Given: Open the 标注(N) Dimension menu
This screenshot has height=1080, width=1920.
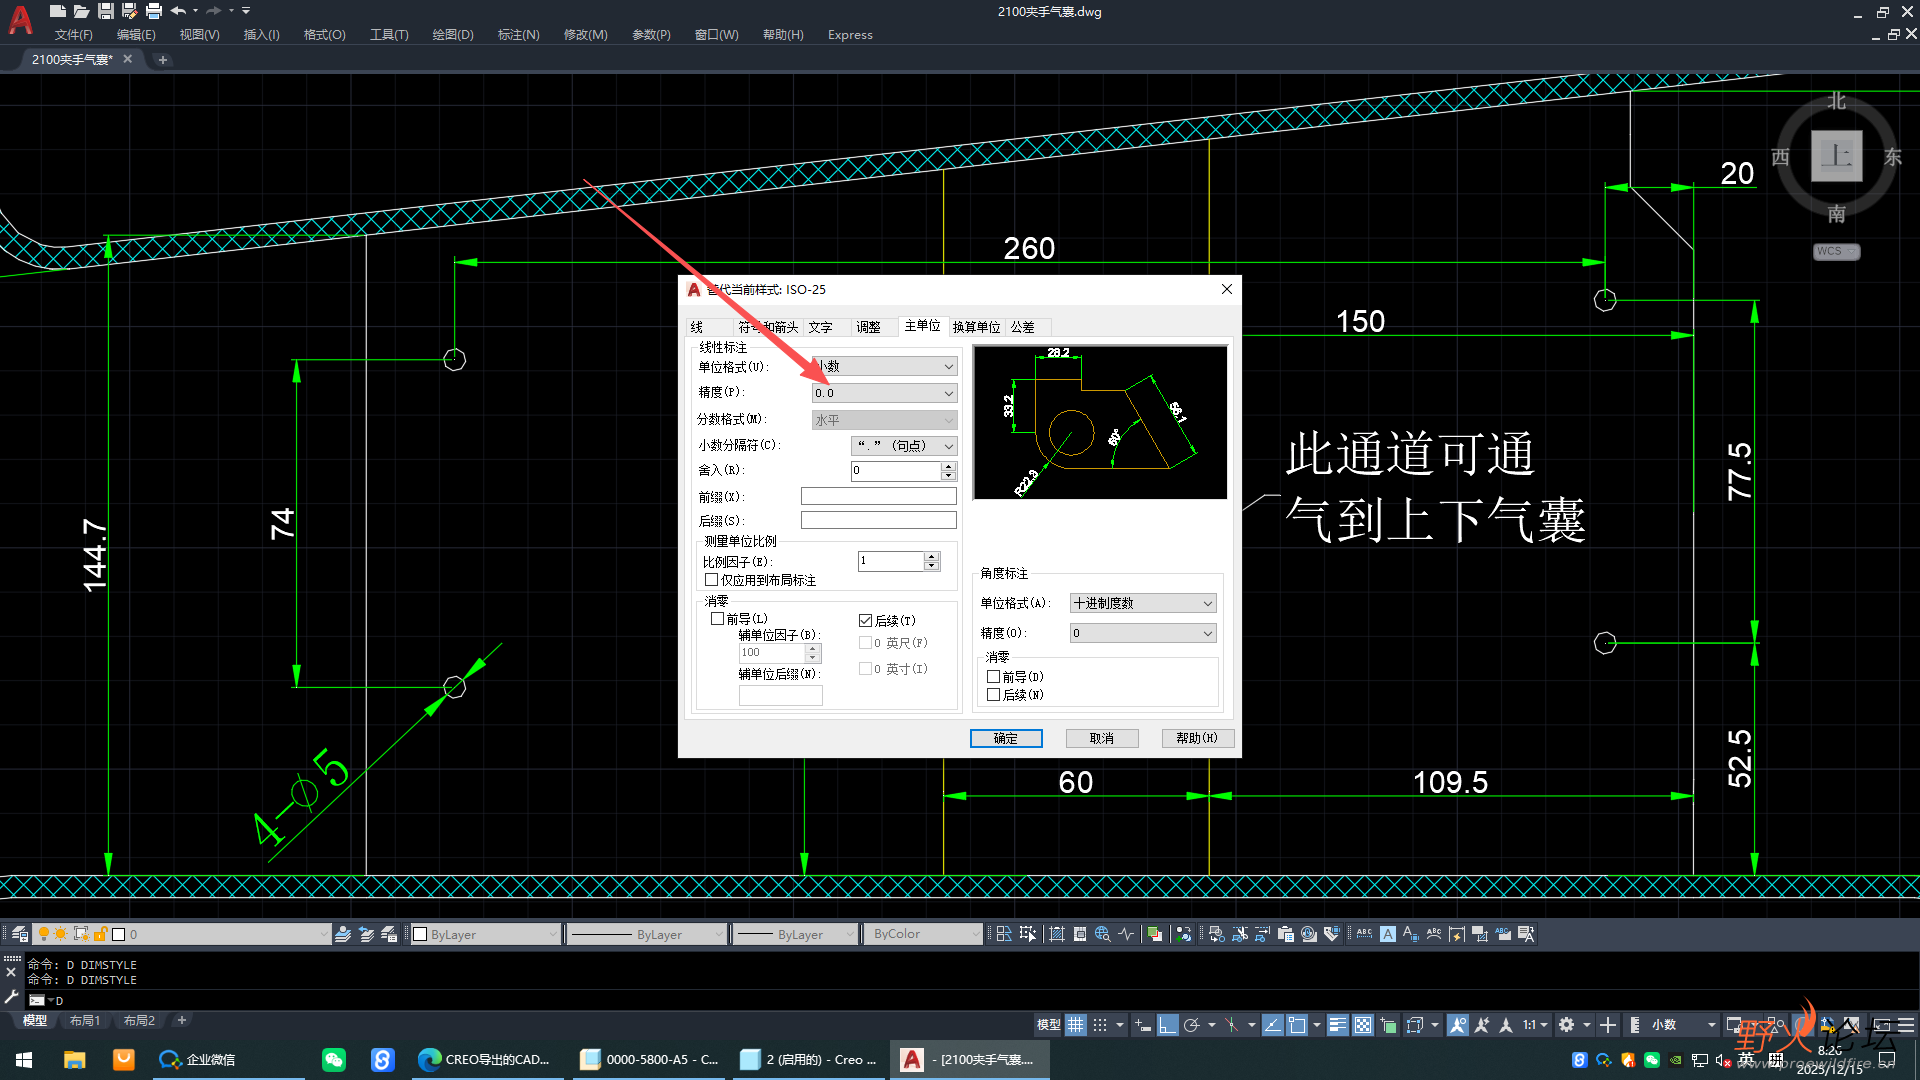Looking at the screenshot, I should click(518, 35).
